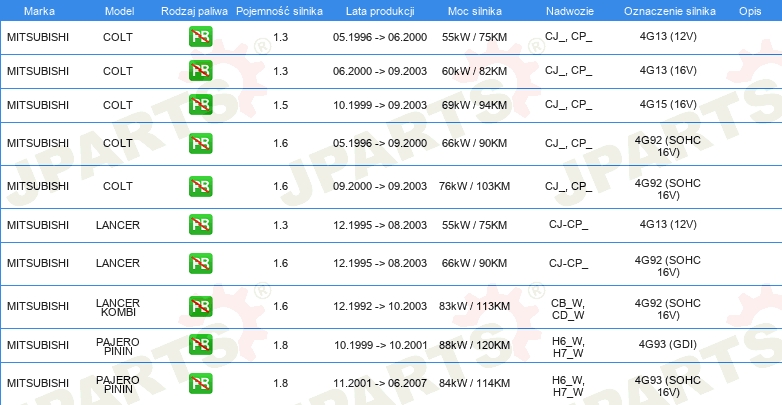Click fuel icon in Lancer 1.3 row
The width and height of the screenshot is (782, 405).
(200, 224)
